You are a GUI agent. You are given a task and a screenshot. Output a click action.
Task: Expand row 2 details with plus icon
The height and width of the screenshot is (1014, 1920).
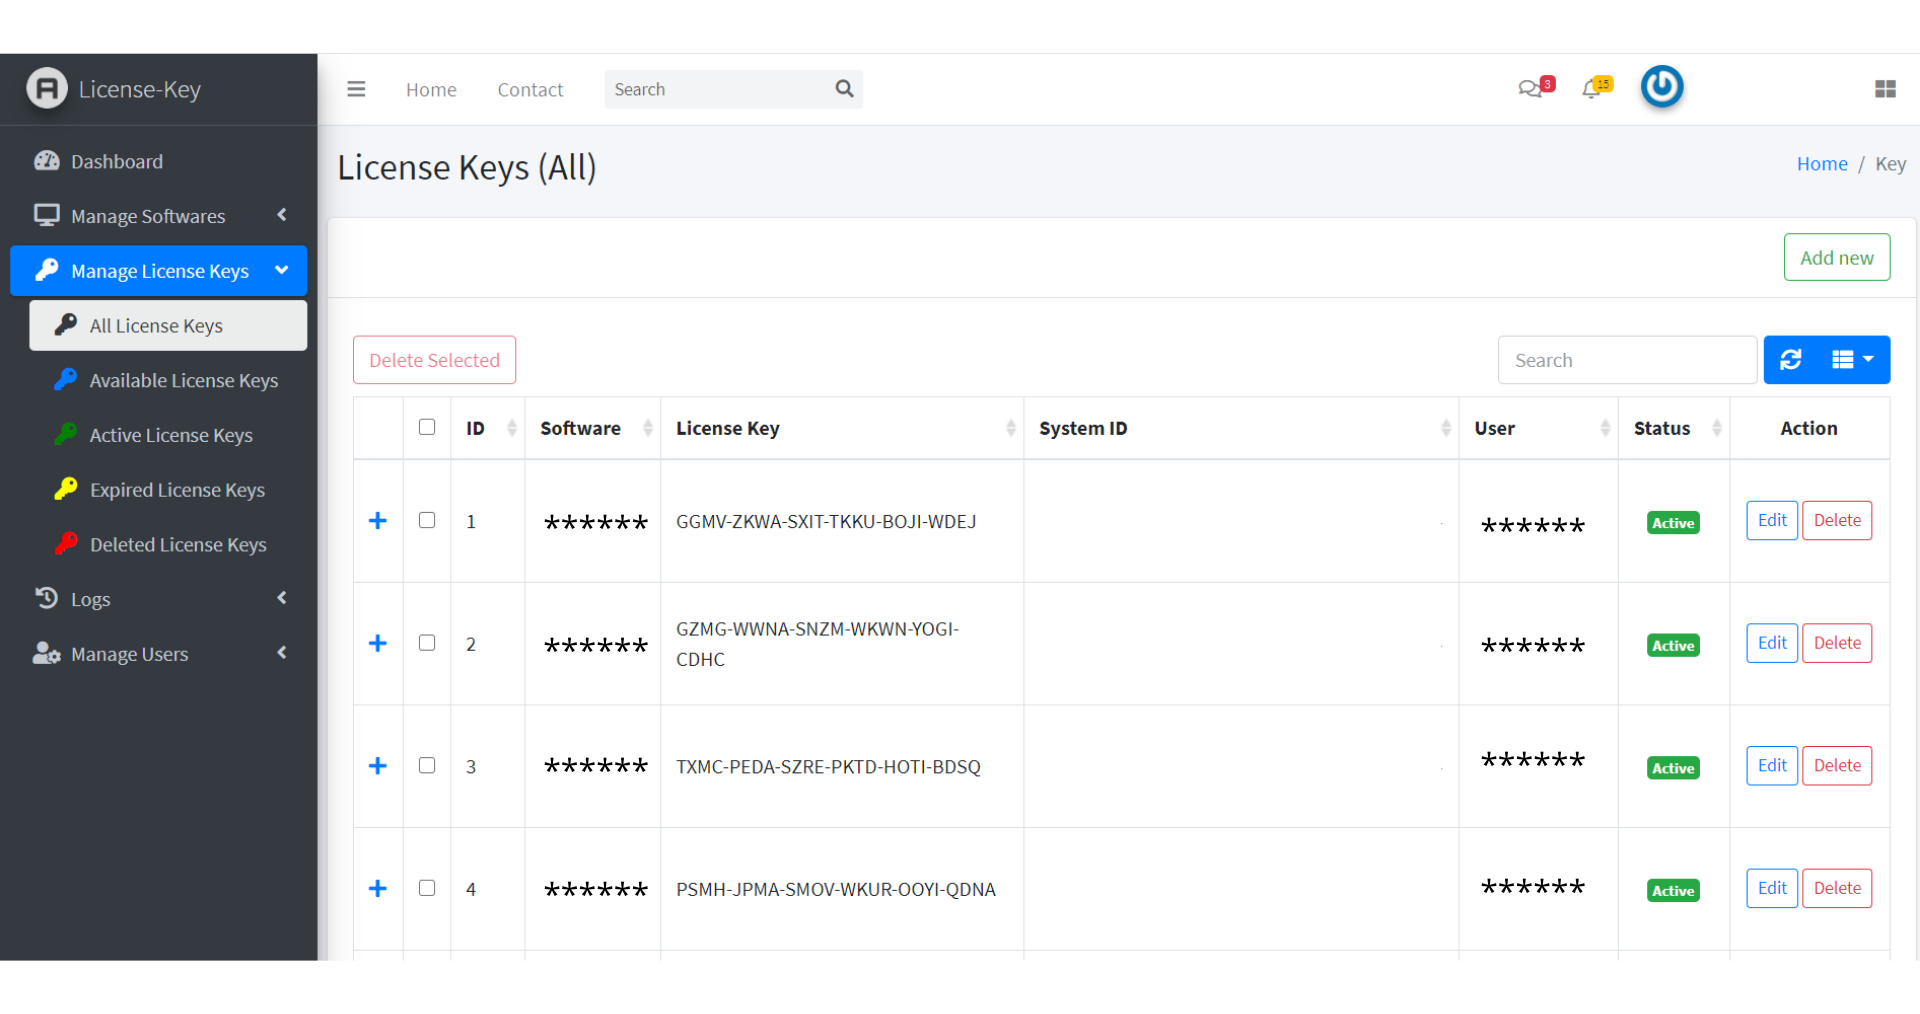point(378,643)
